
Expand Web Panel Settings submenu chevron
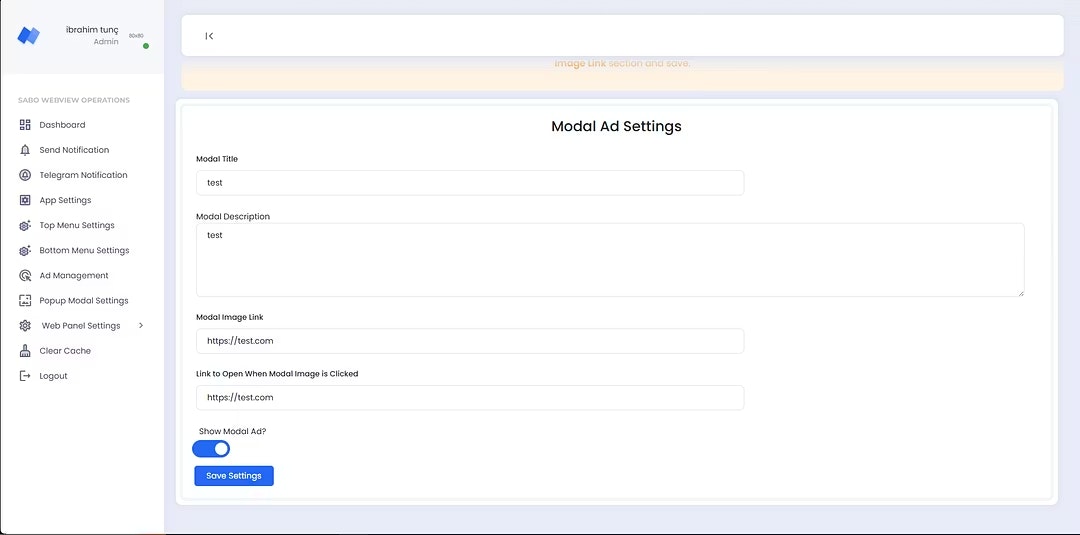point(141,325)
